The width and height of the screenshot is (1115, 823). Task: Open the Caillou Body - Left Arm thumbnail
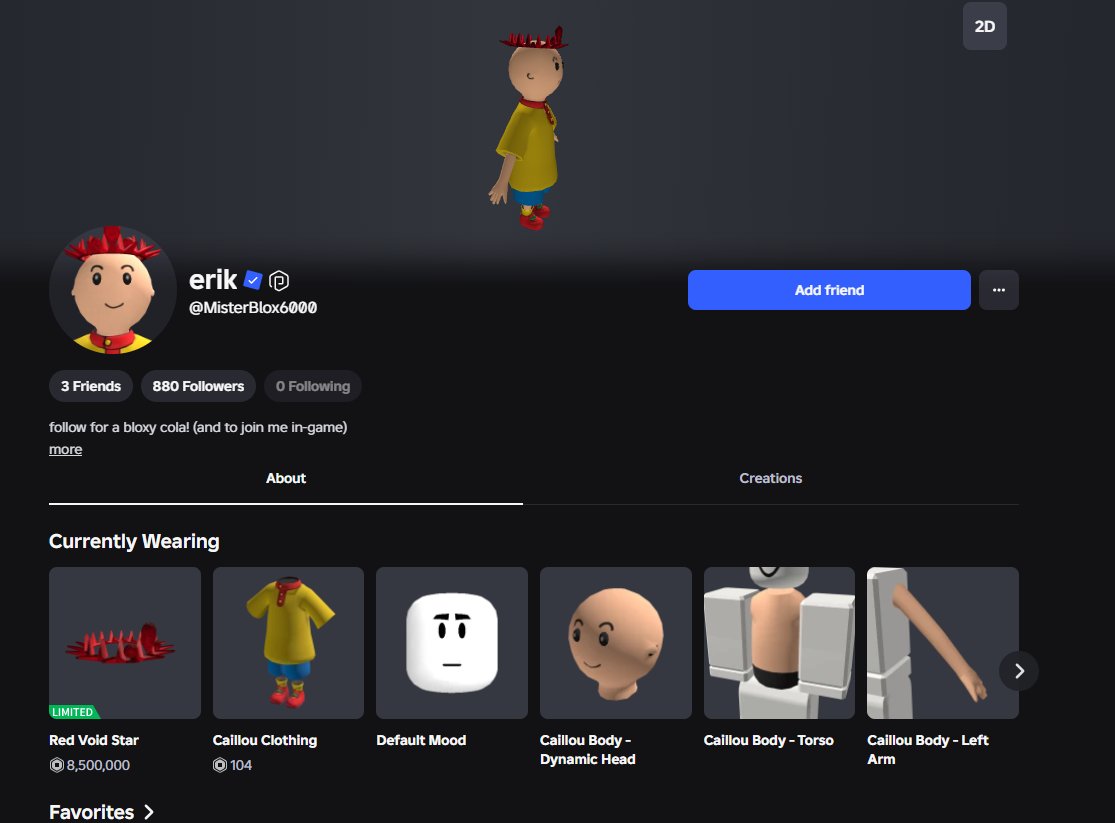[x=943, y=643]
